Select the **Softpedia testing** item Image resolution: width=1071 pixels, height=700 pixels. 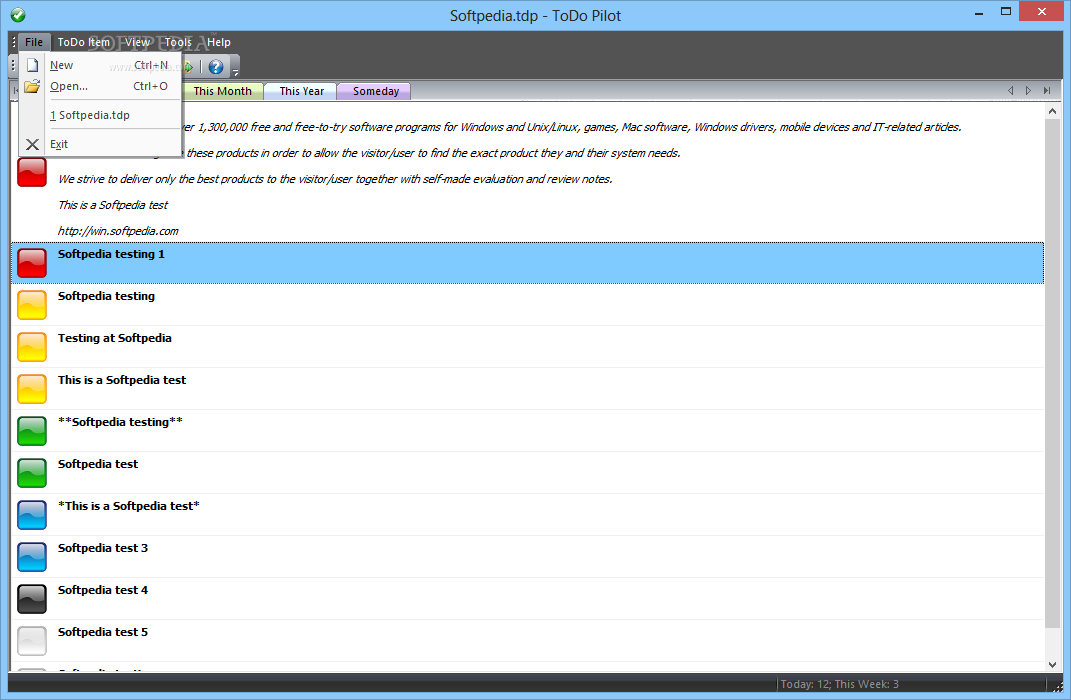point(527,431)
